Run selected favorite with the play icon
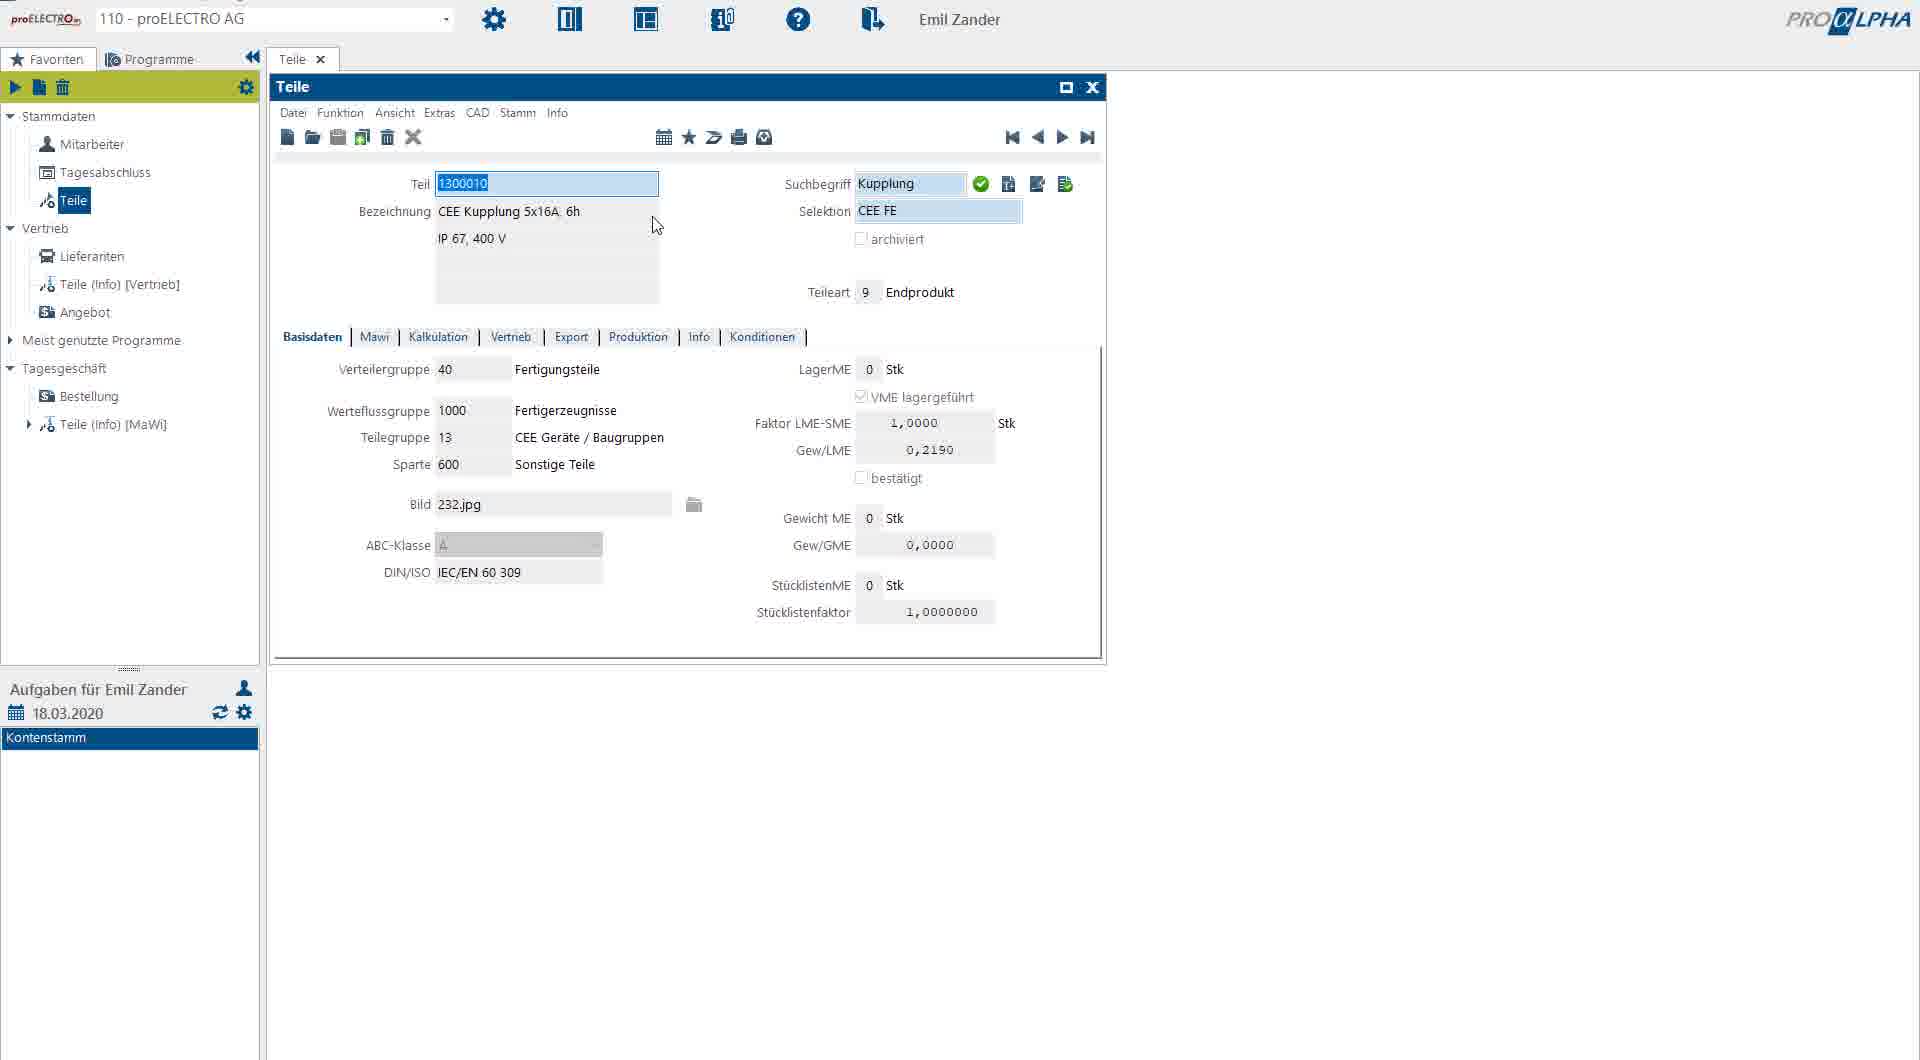Screen dimensions: 1920x1060 [x=15, y=87]
